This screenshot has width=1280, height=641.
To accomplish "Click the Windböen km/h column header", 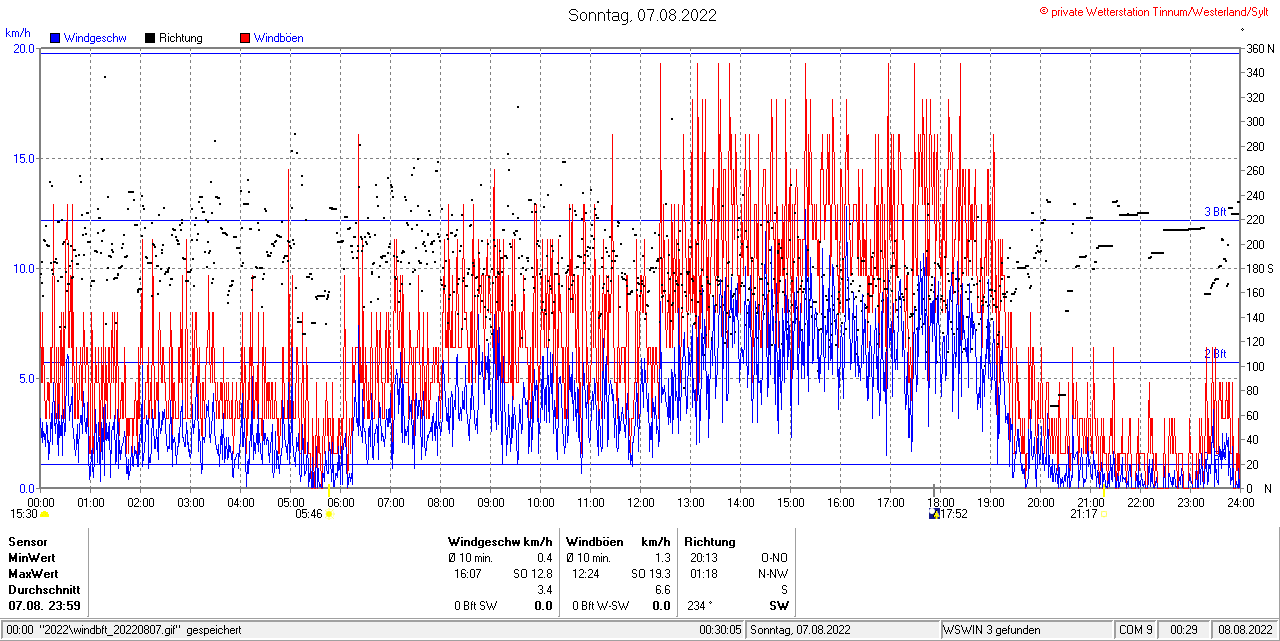I will (x=618, y=542).
